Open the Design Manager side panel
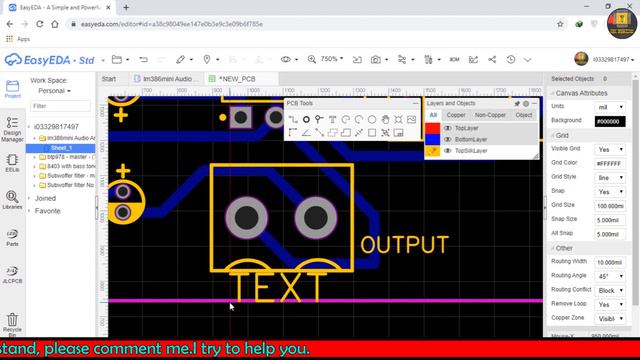Viewport: 640px width, 360px height. point(12,129)
